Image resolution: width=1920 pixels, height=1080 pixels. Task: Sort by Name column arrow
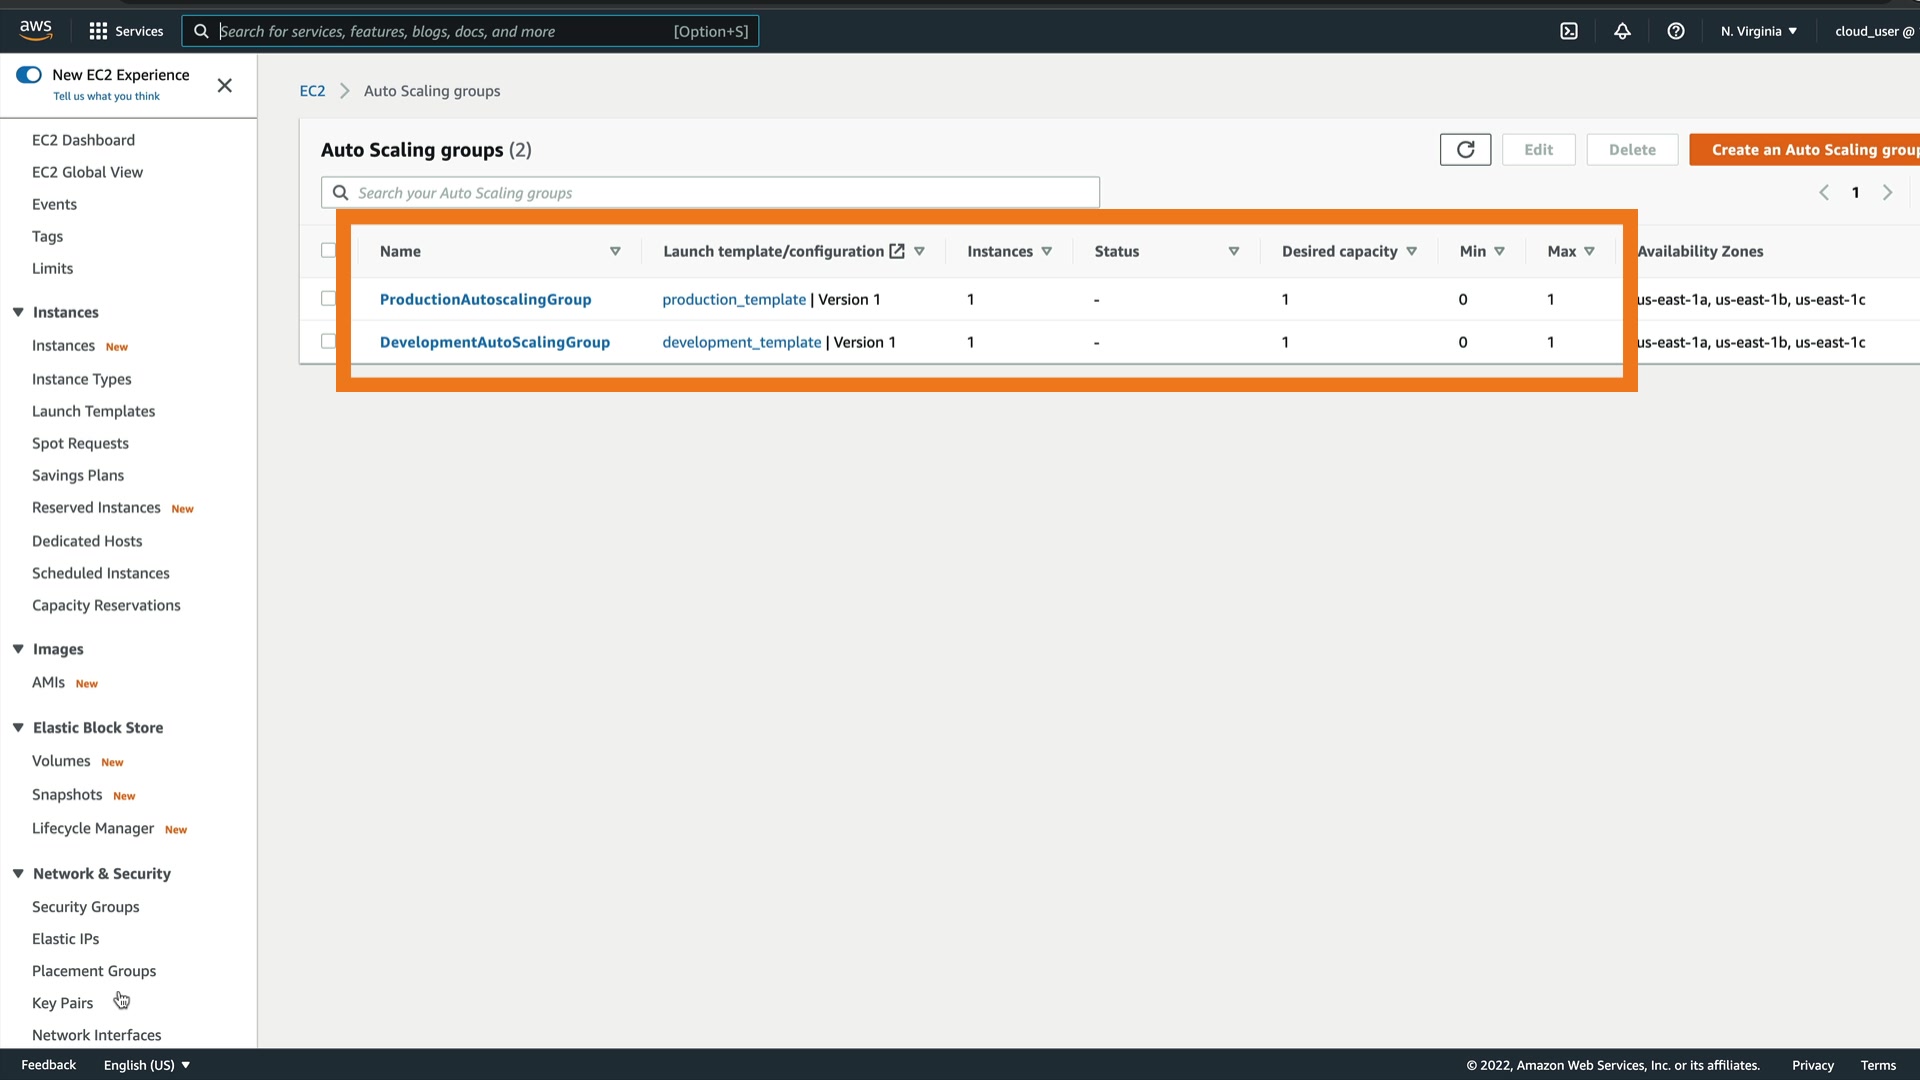(x=615, y=252)
